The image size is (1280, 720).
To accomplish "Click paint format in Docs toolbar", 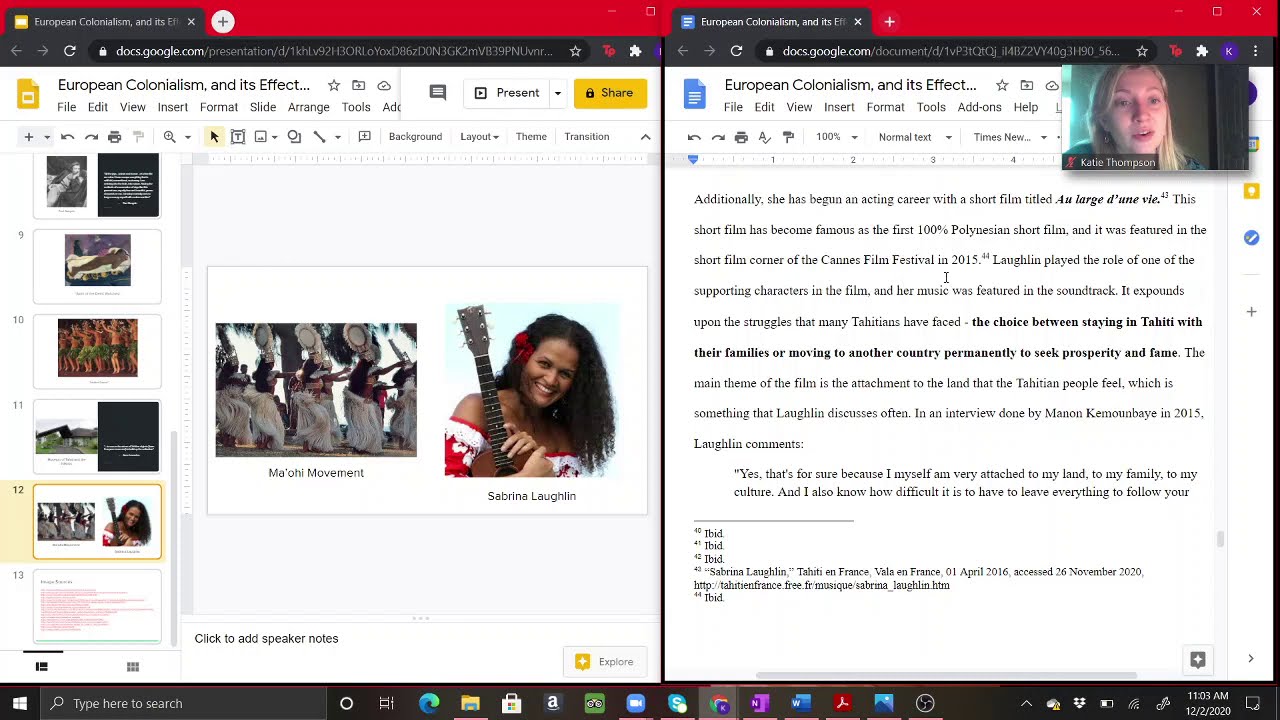I will [x=788, y=137].
